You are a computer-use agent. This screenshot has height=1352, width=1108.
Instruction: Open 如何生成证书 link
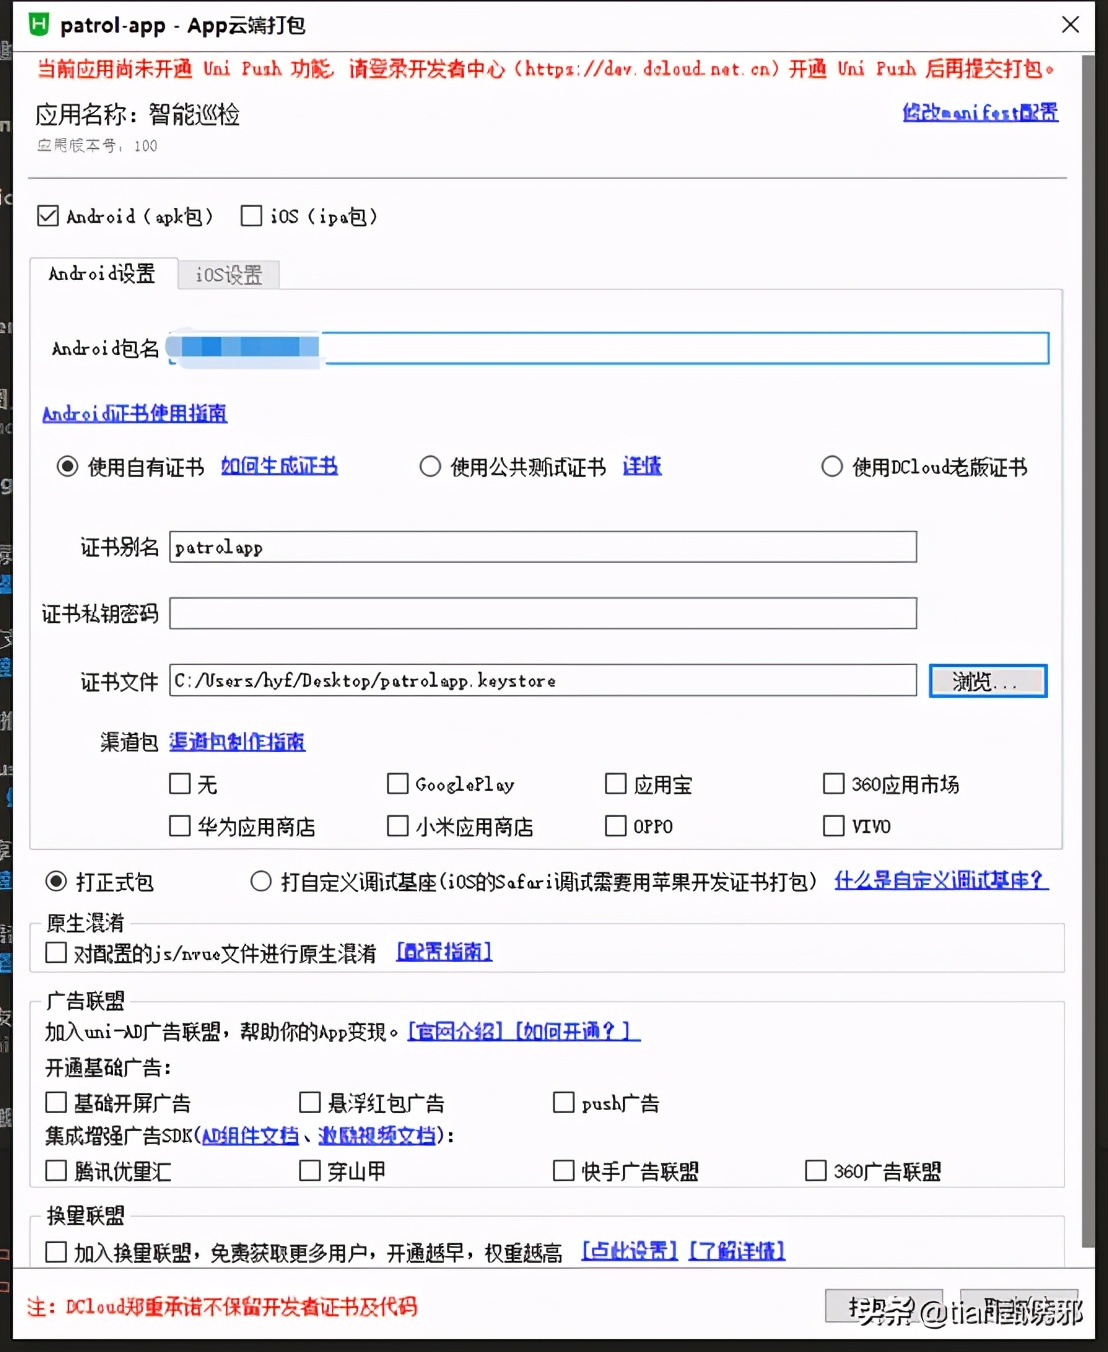coord(279,466)
